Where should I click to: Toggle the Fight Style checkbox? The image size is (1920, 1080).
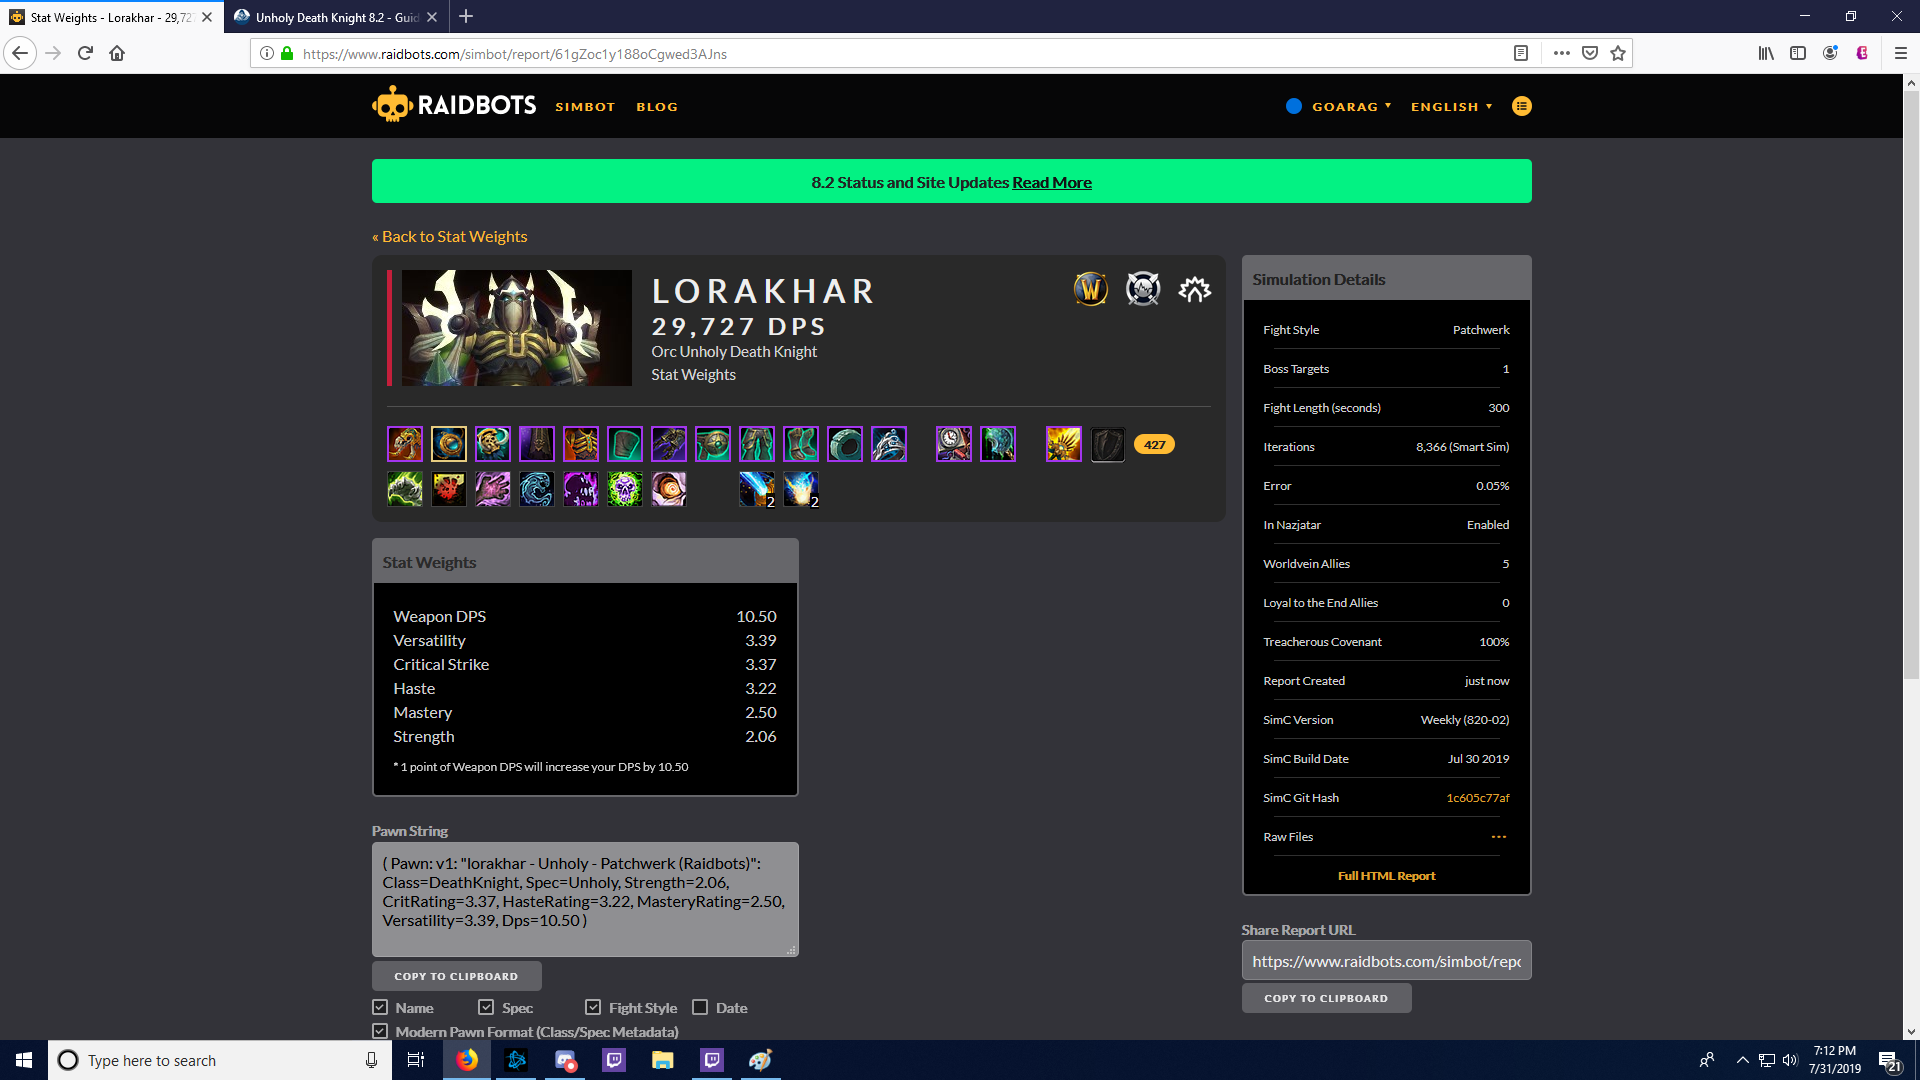point(593,1007)
